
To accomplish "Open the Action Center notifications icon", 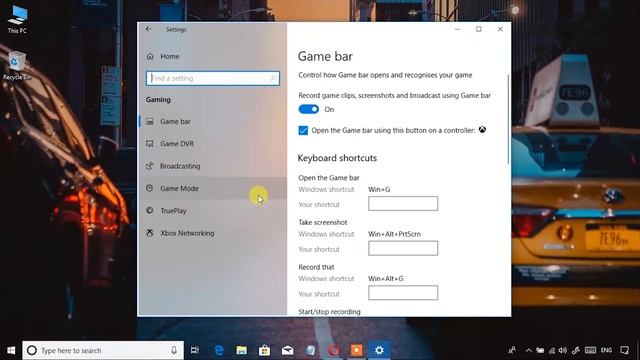I will point(624,350).
